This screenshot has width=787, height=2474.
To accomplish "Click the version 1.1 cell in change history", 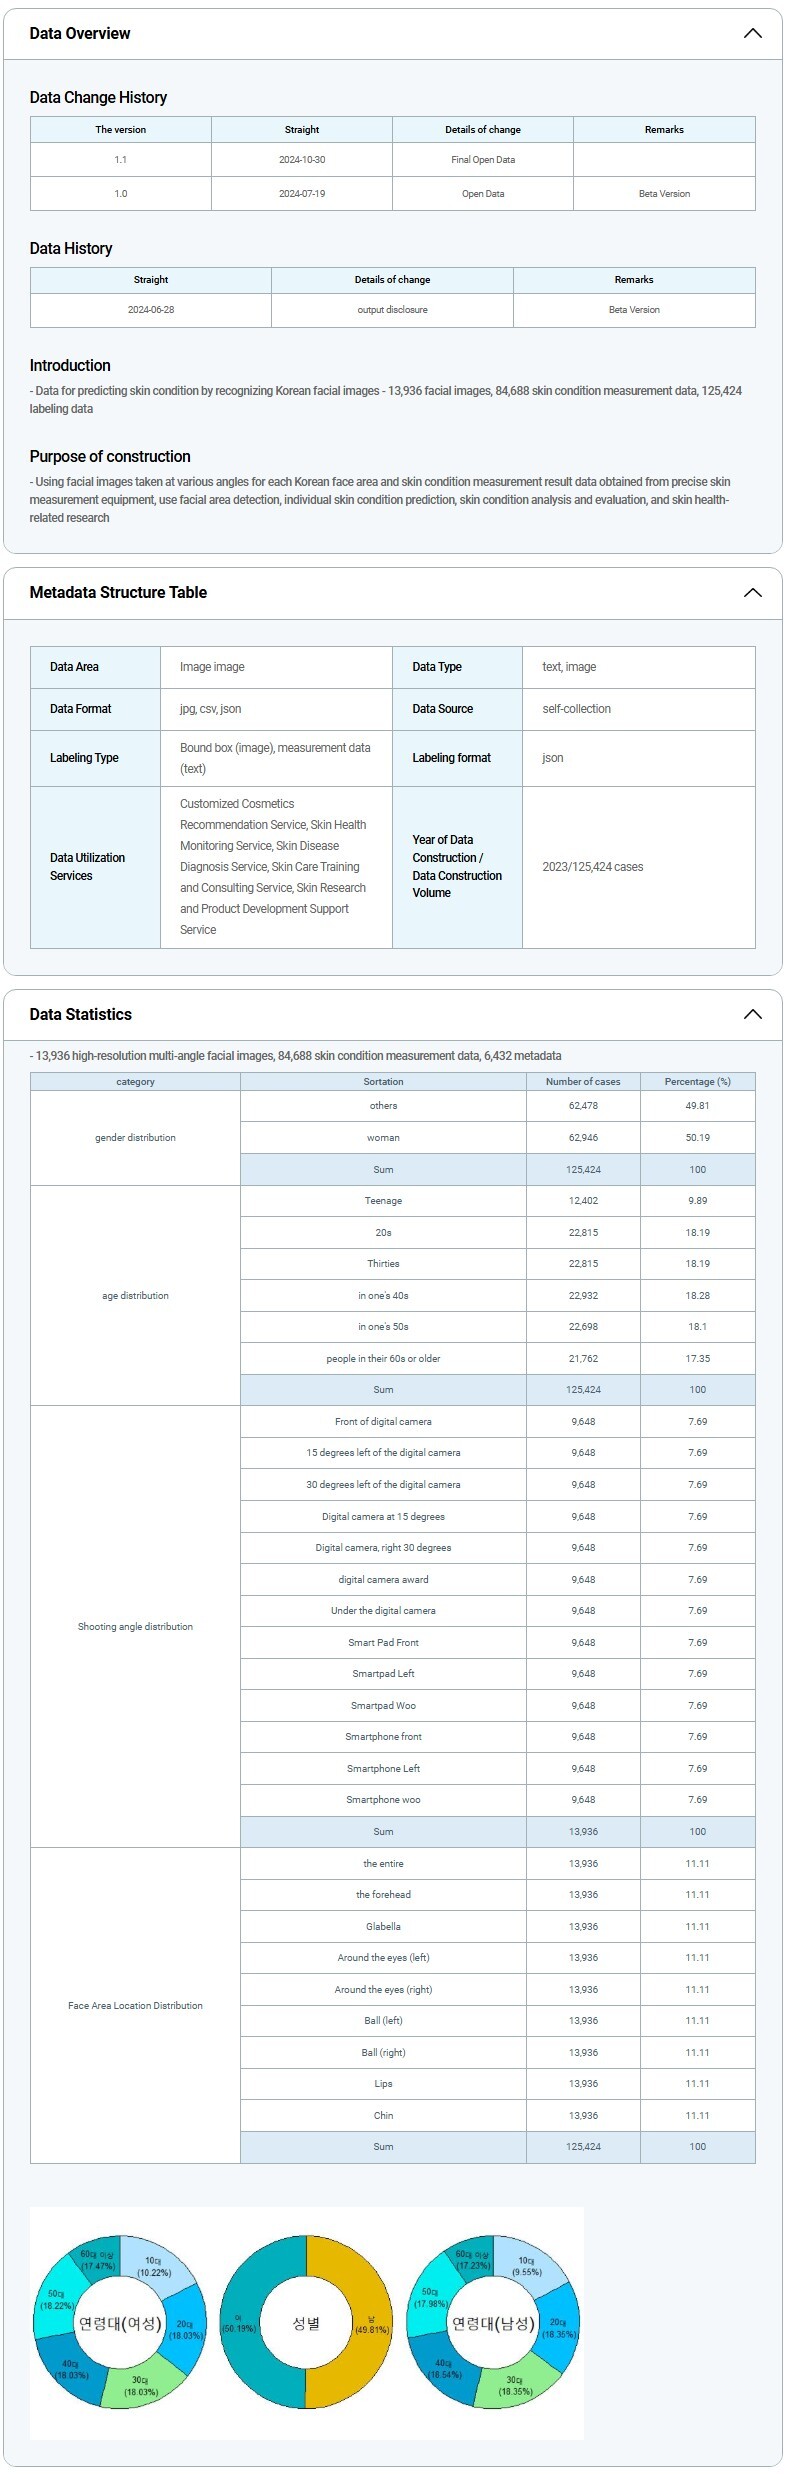I will click(x=121, y=160).
